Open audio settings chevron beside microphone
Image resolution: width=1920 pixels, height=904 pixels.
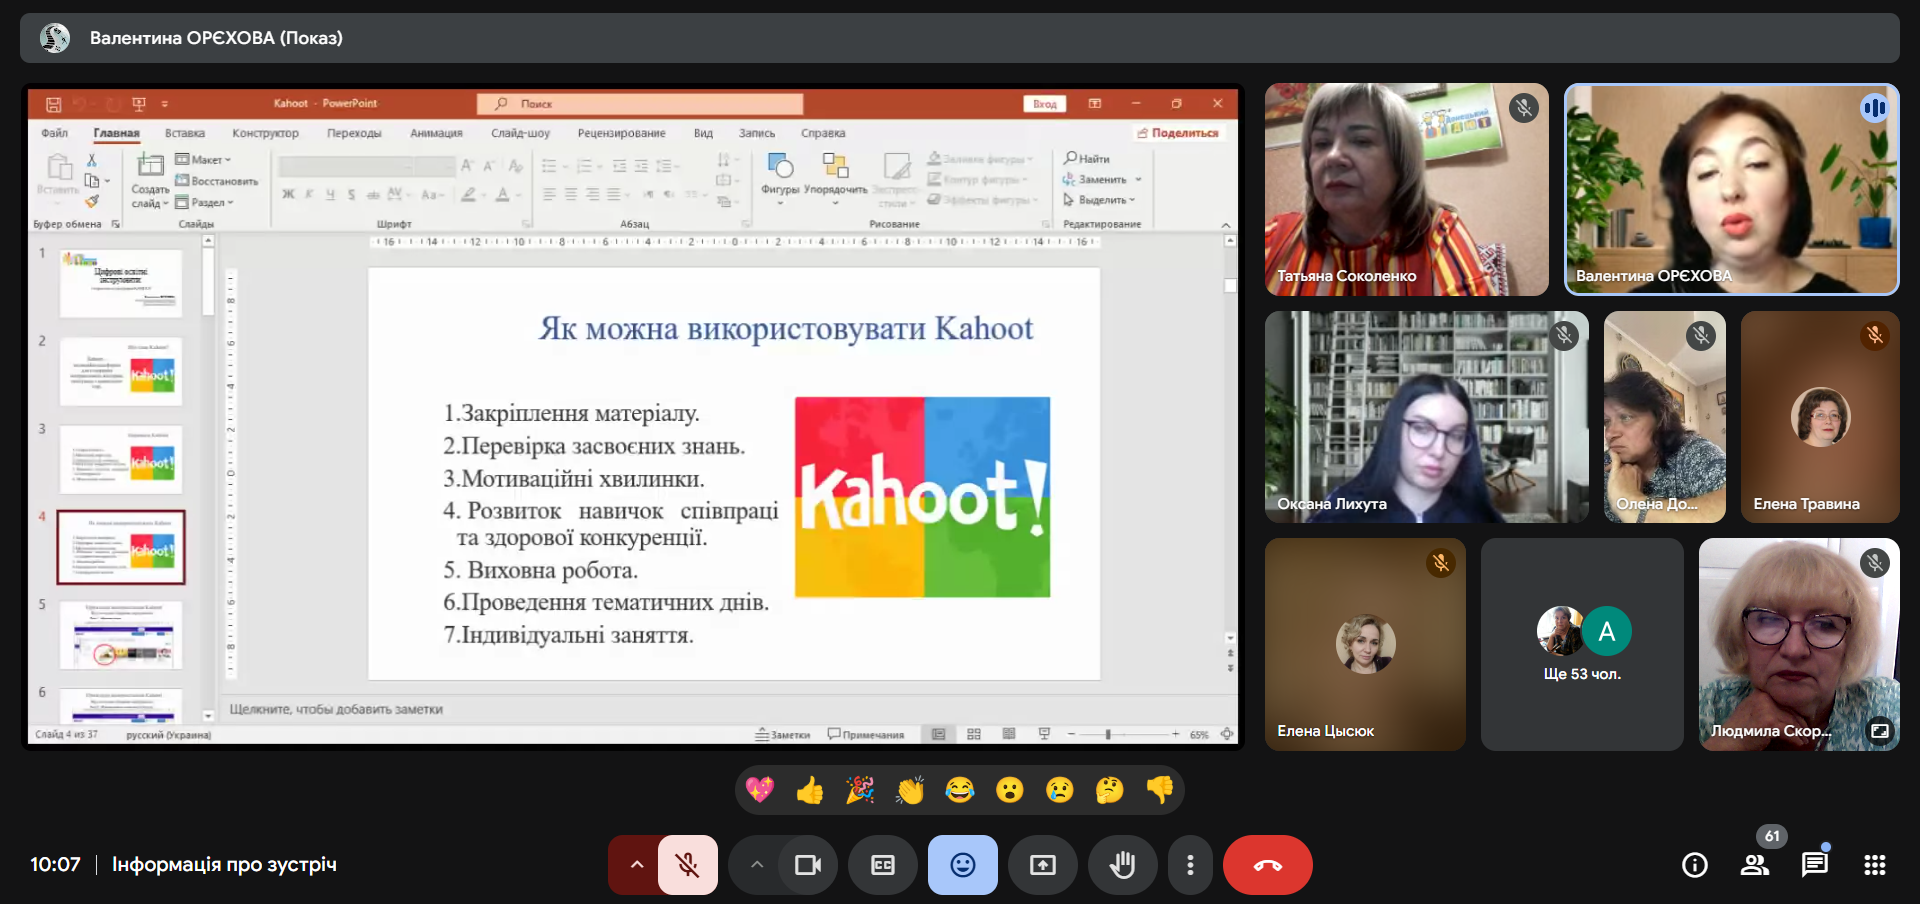click(636, 865)
